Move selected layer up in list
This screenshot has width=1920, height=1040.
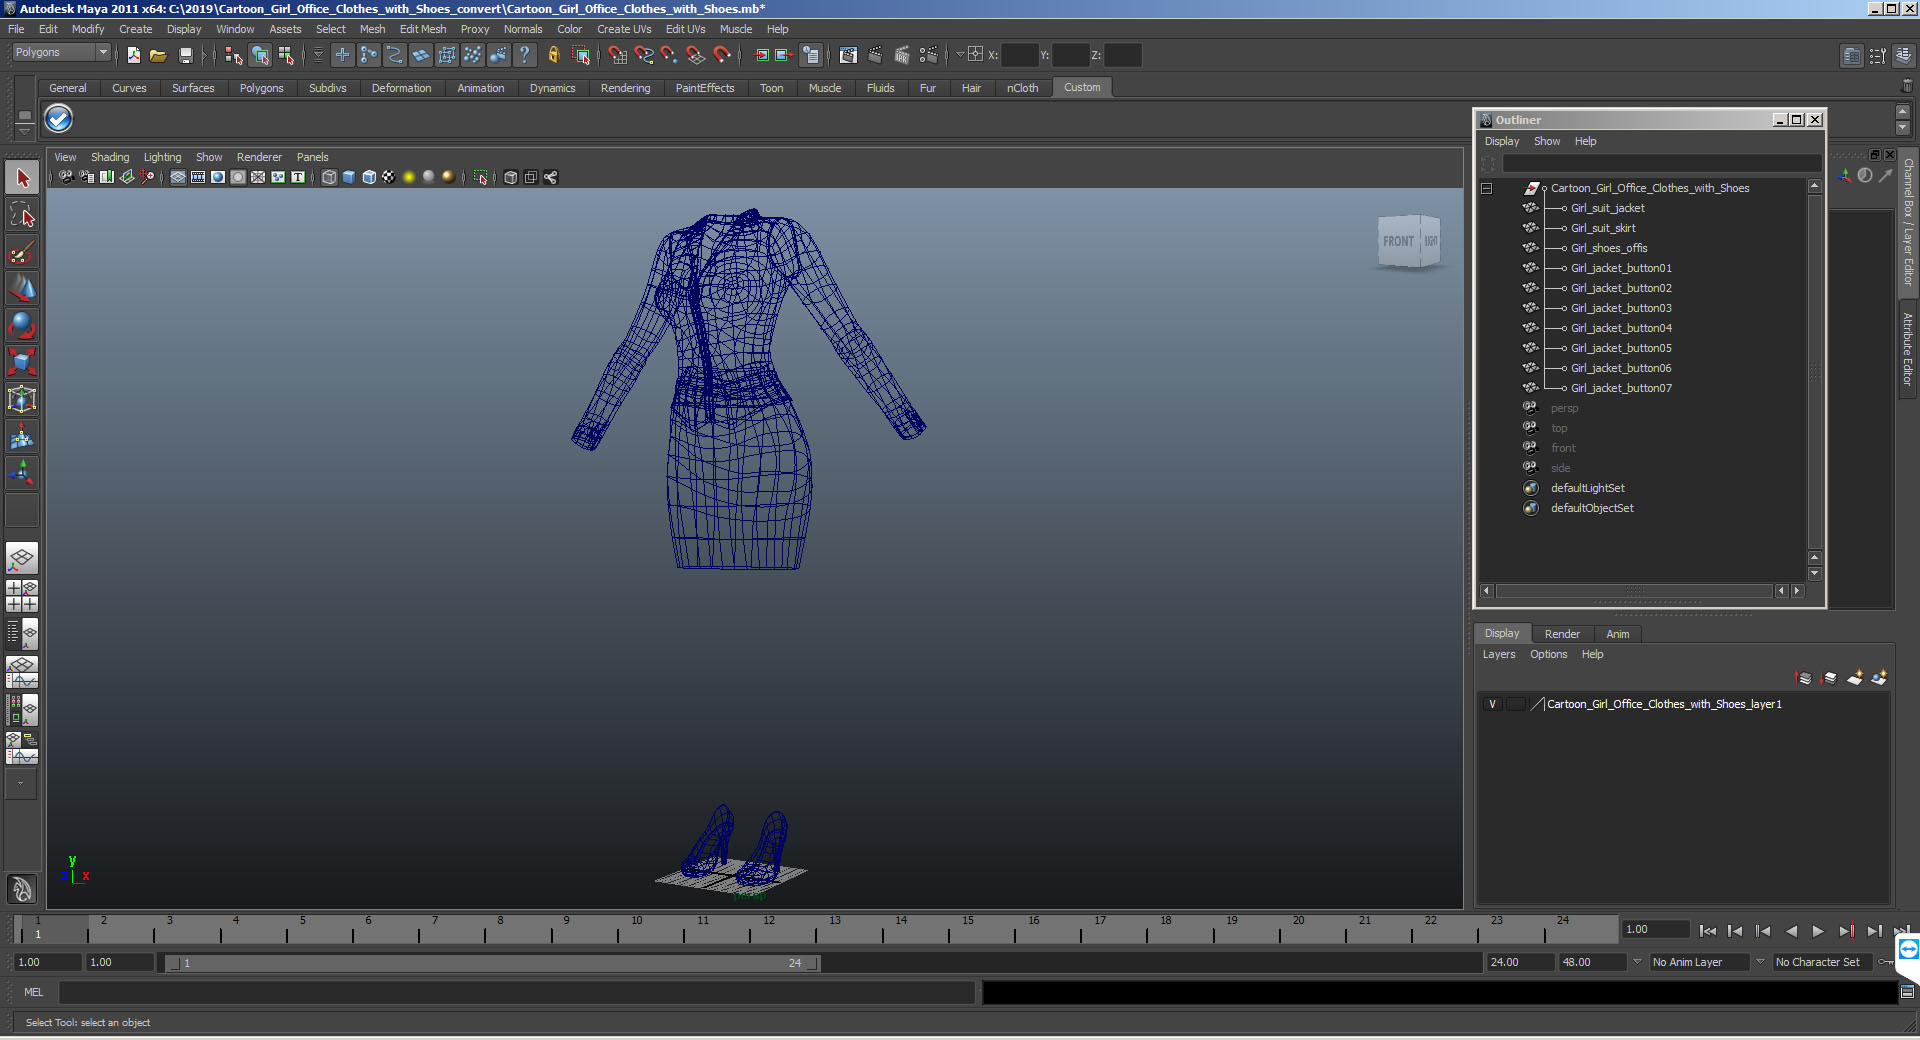pos(1804,678)
